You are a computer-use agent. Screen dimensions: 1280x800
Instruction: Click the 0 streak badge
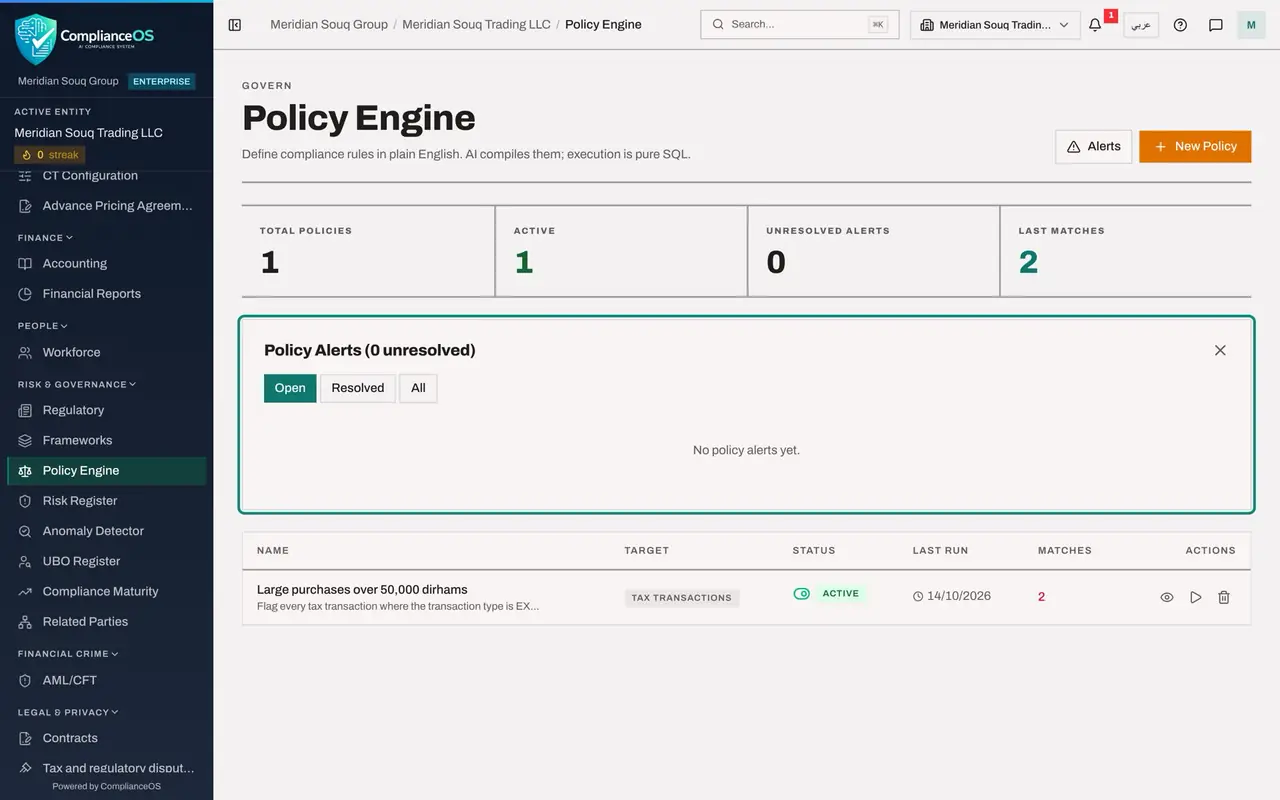(x=50, y=155)
